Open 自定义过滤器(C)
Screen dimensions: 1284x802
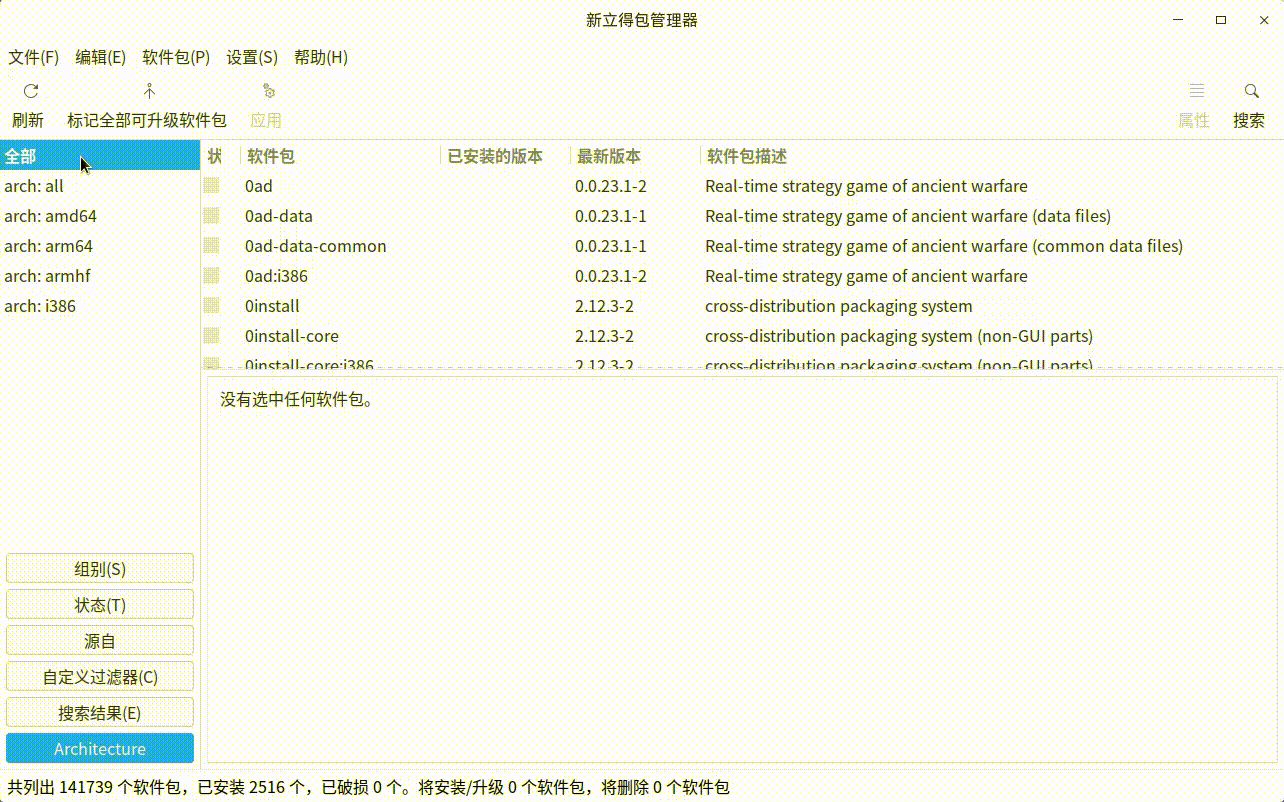point(99,676)
